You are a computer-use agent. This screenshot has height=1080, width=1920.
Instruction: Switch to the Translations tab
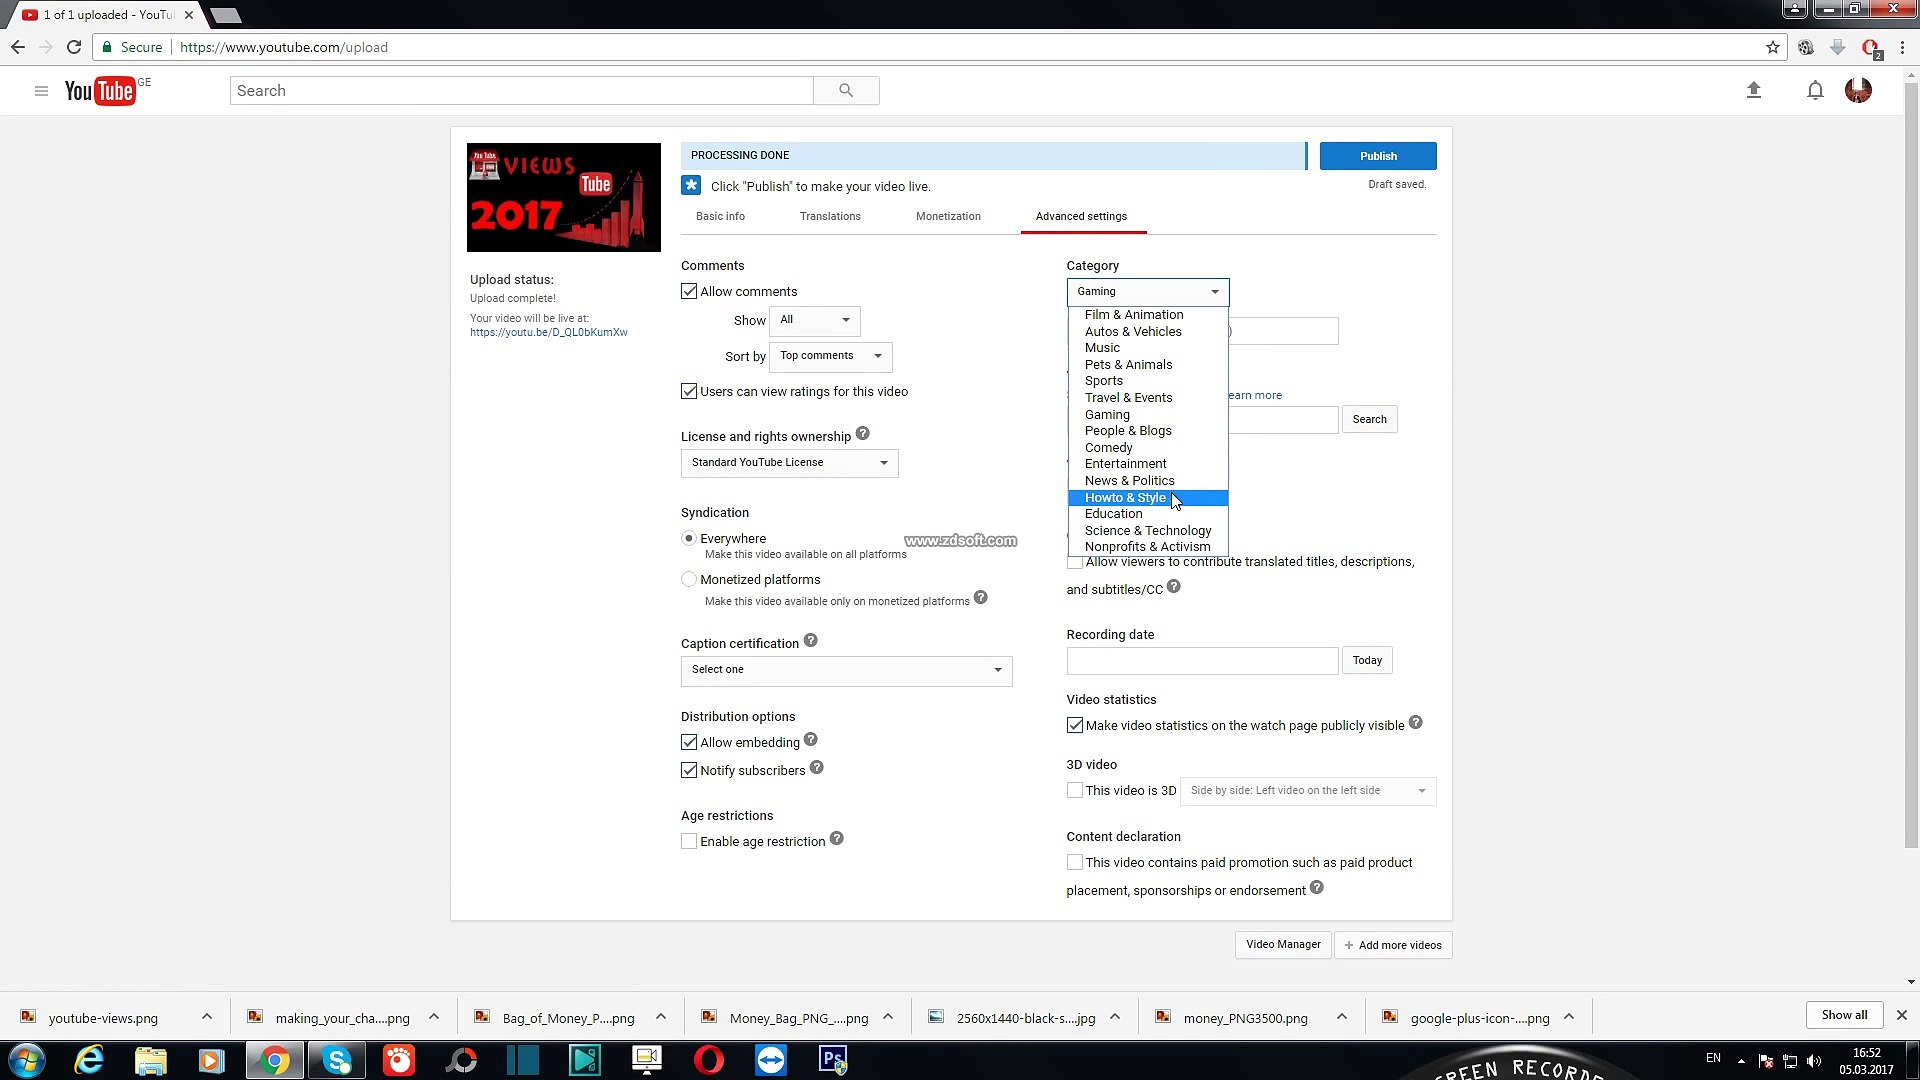click(x=829, y=216)
